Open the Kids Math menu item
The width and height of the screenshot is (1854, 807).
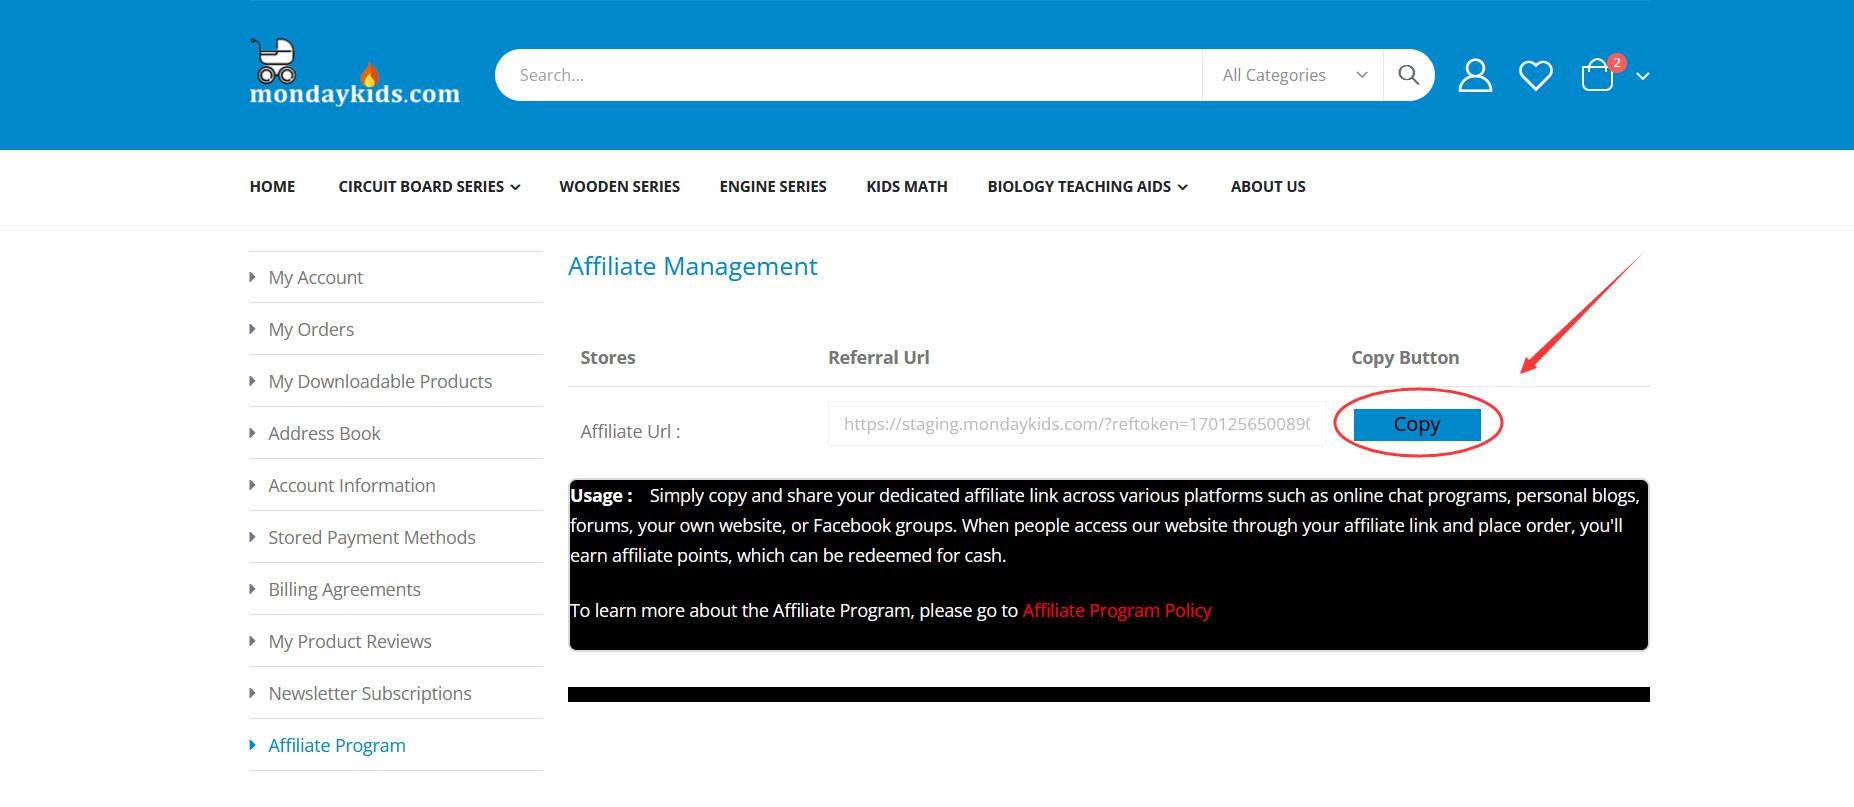(906, 187)
